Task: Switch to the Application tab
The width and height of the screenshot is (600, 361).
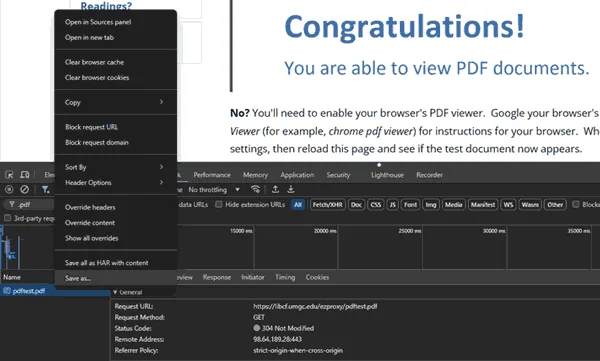Action: (x=297, y=175)
